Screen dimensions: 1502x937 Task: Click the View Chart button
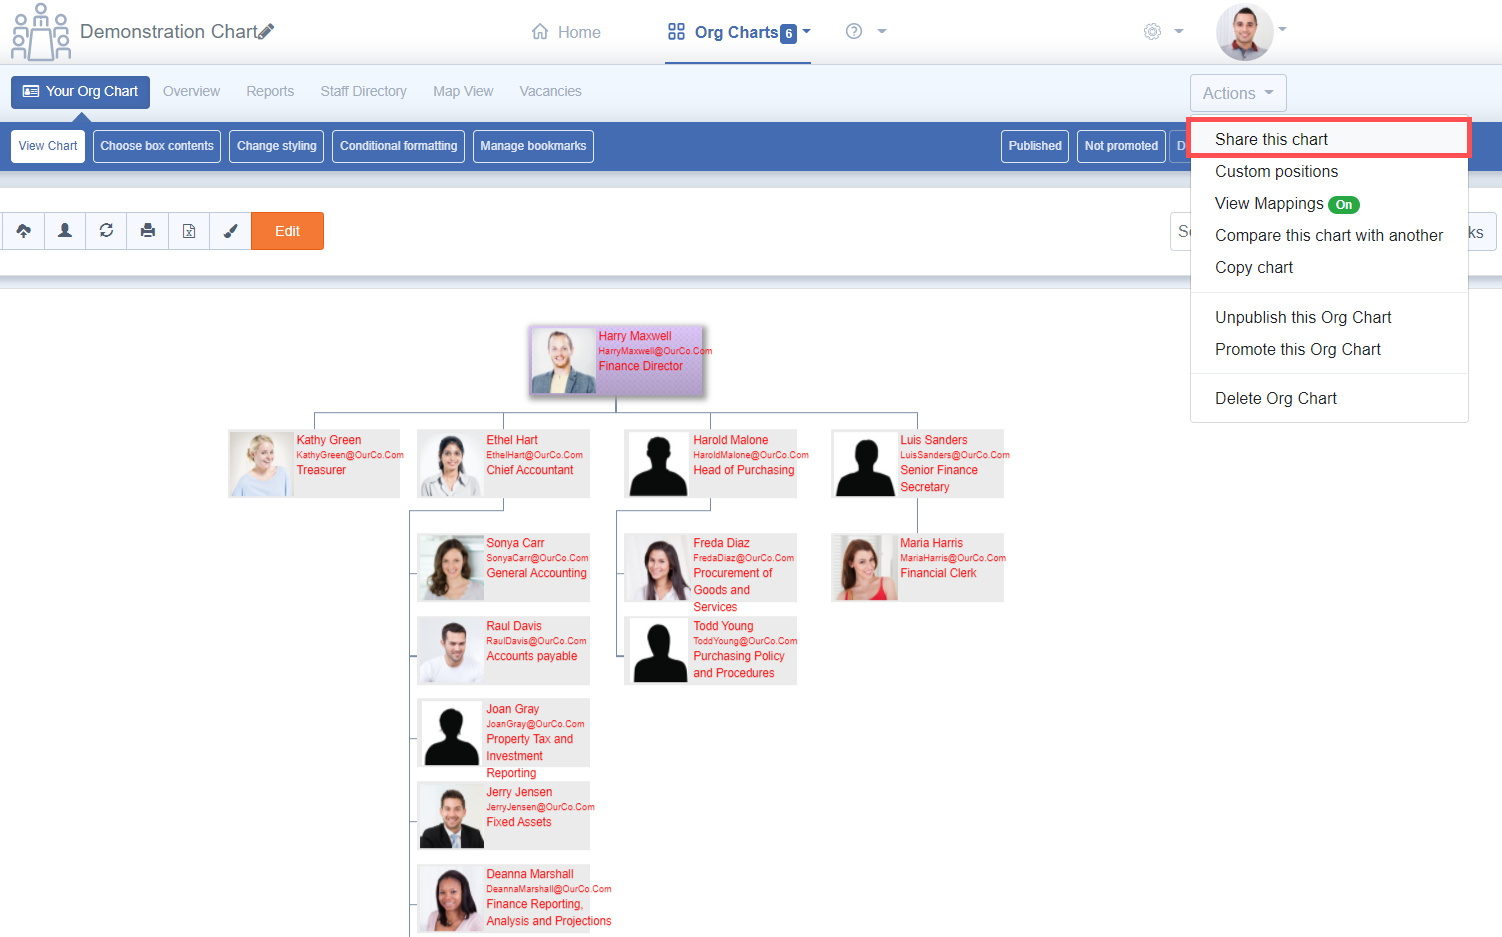tap(48, 146)
